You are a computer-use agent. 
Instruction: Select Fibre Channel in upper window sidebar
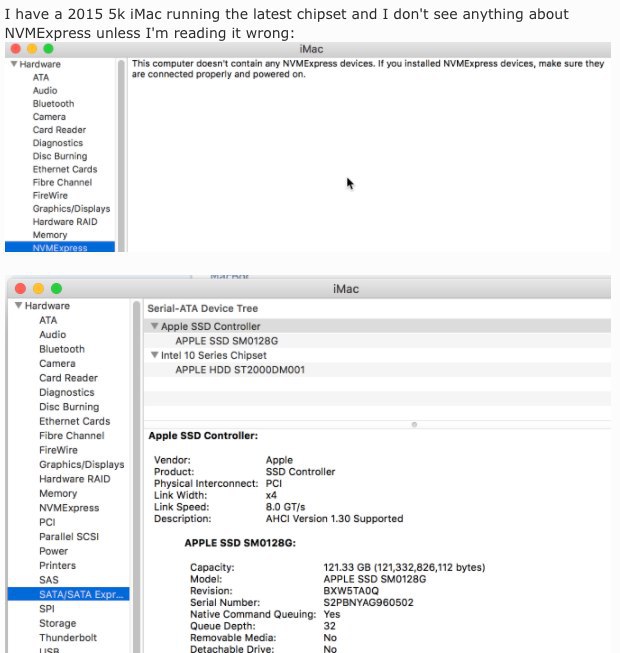point(62,182)
